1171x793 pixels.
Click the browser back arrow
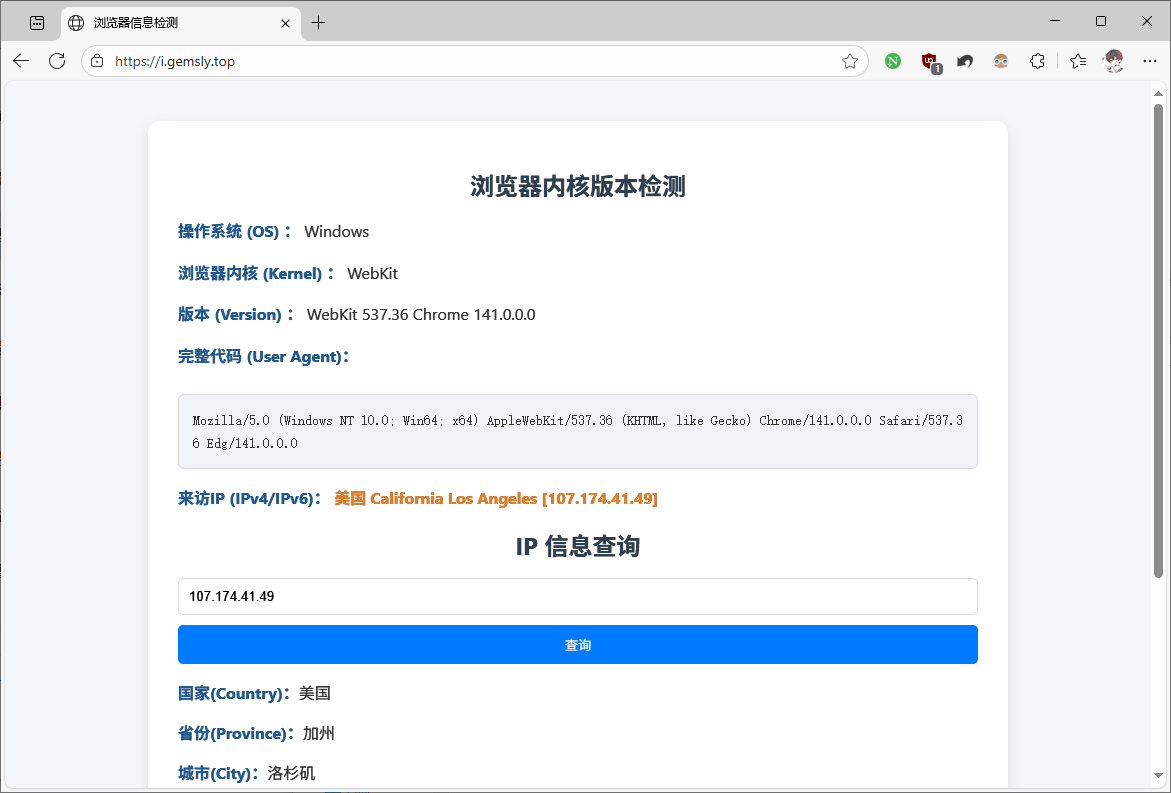tap(21, 61)
